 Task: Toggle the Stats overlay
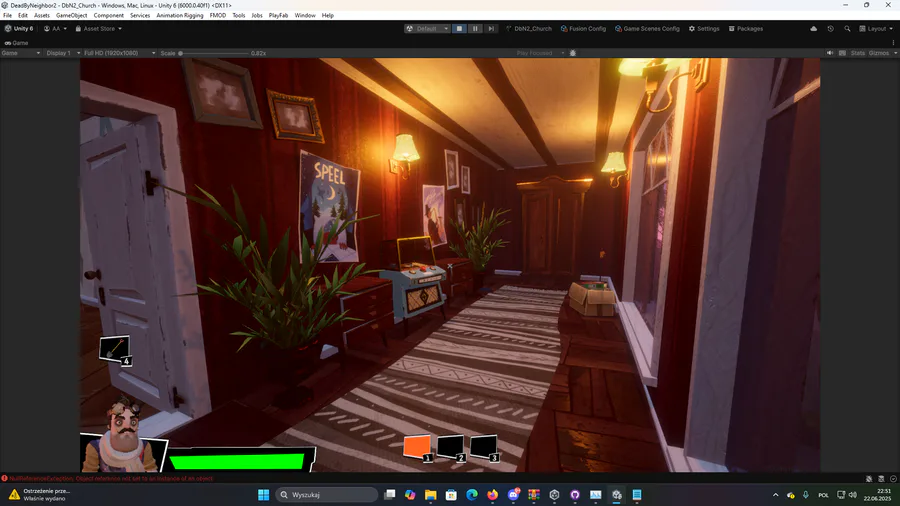pyautogui.click(x=858, y=53)
